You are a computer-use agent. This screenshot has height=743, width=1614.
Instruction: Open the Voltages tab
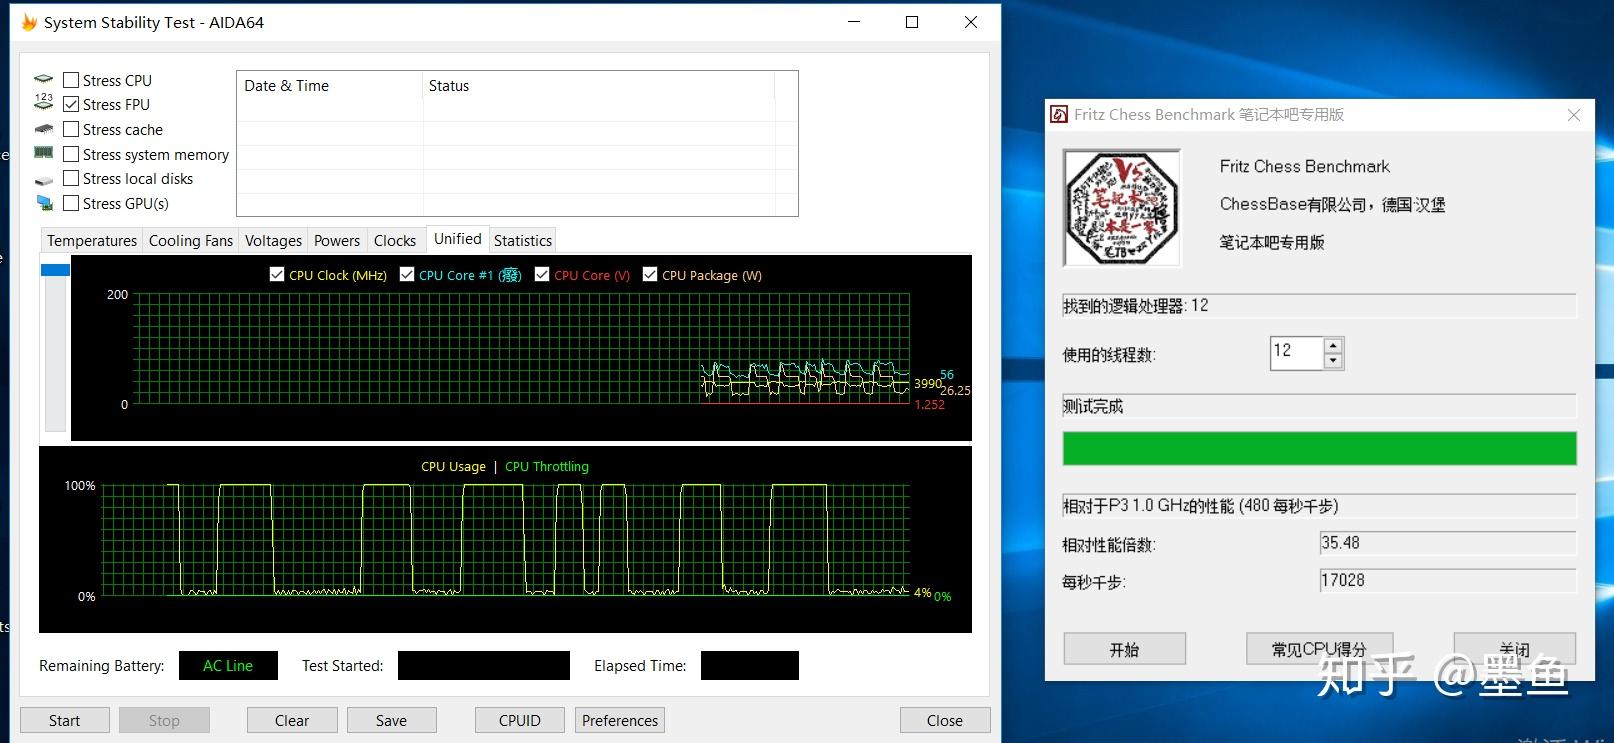pyautogui.click(x=273, y=240)
